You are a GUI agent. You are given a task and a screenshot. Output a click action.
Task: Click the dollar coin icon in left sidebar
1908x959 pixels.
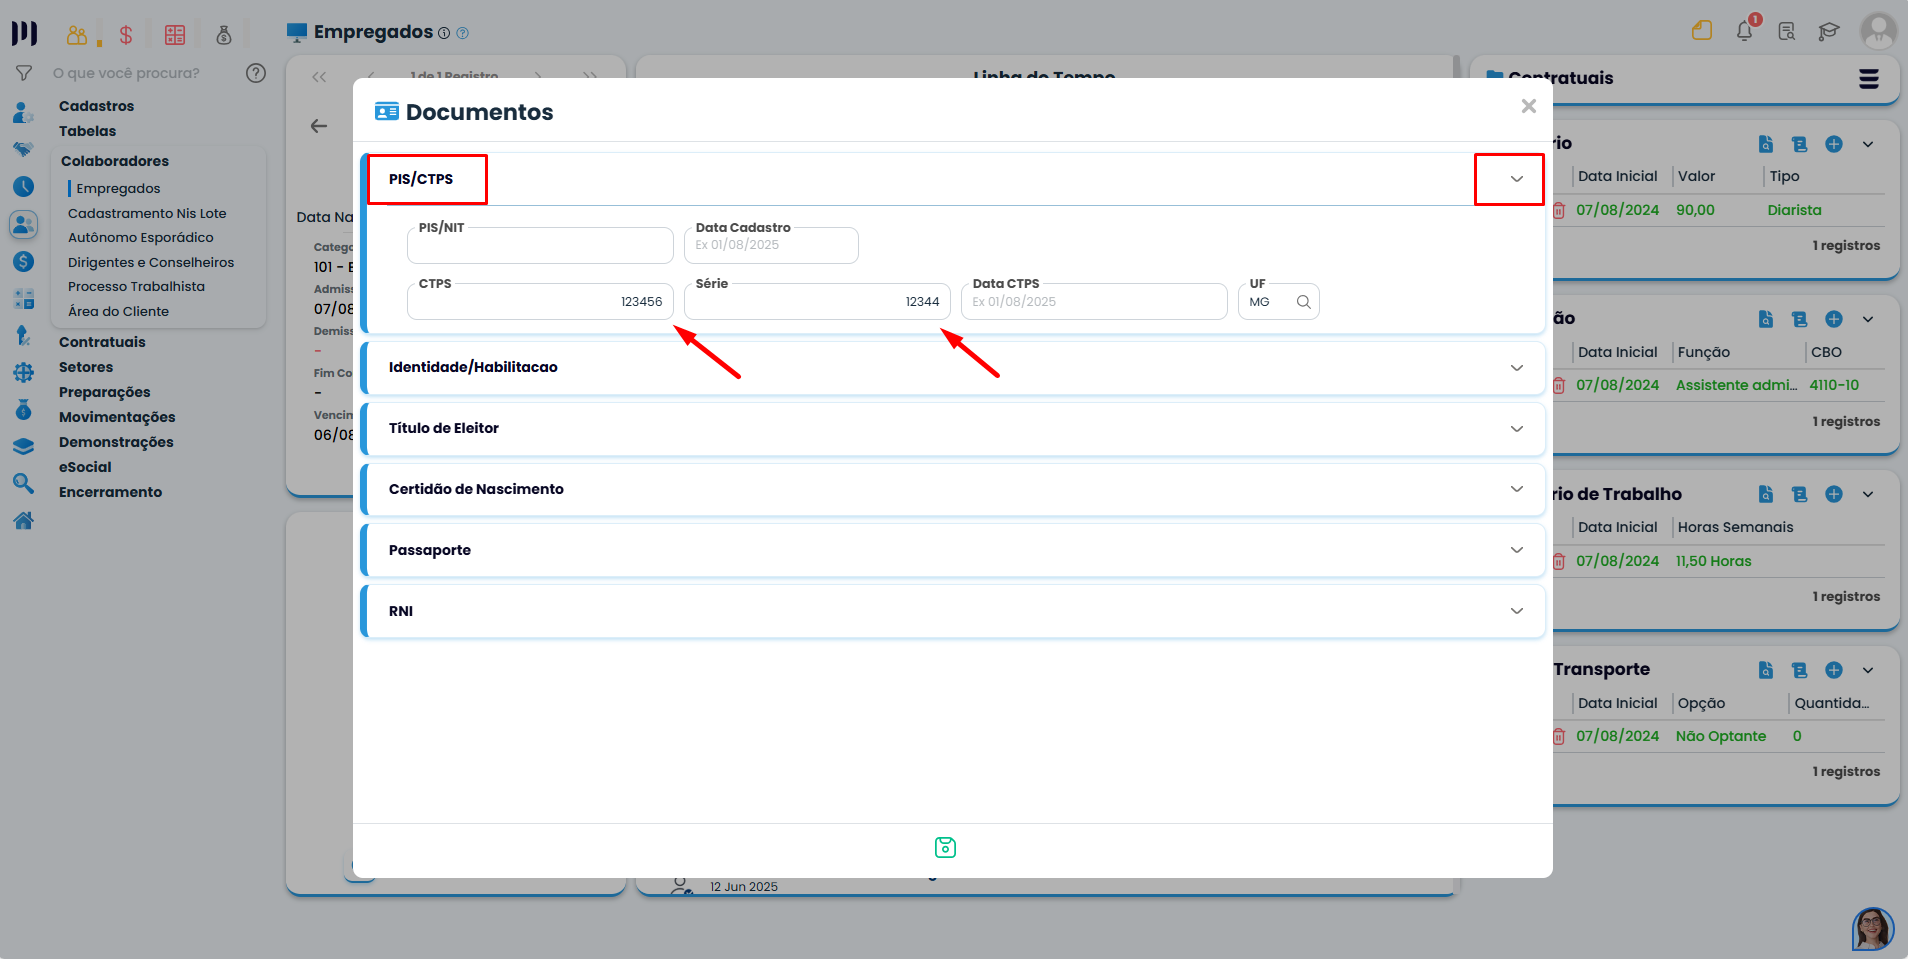click(24, 262)
